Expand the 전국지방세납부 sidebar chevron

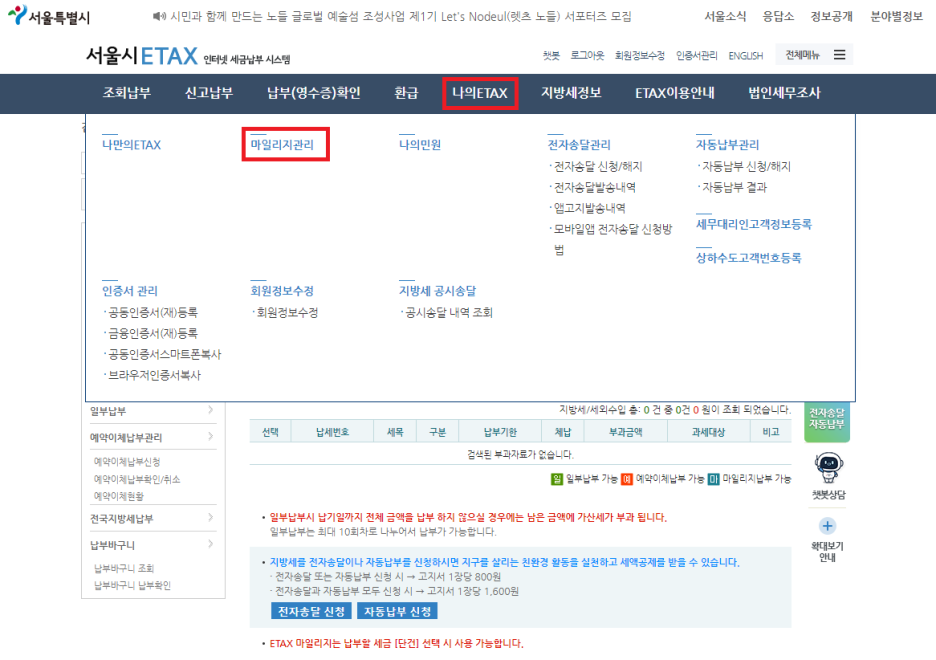211,517
